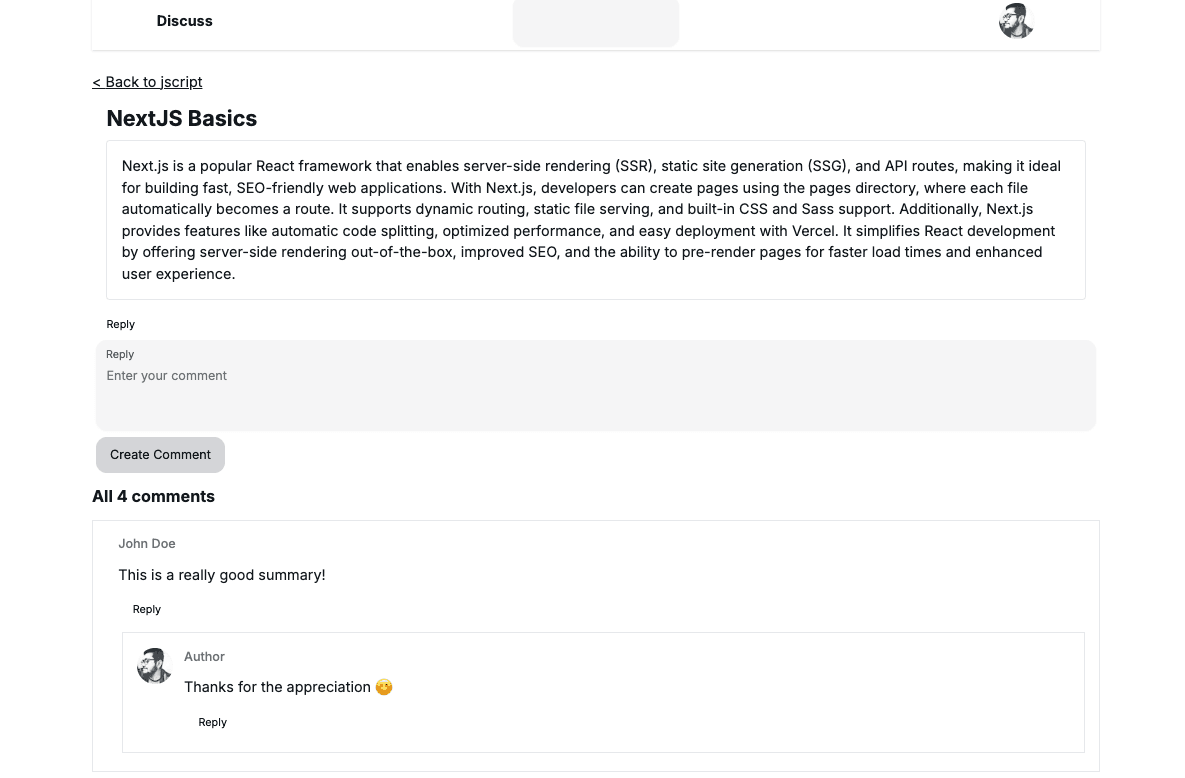Click the John Doe commenter name
Screen dimensions: 1185x778
147,544
